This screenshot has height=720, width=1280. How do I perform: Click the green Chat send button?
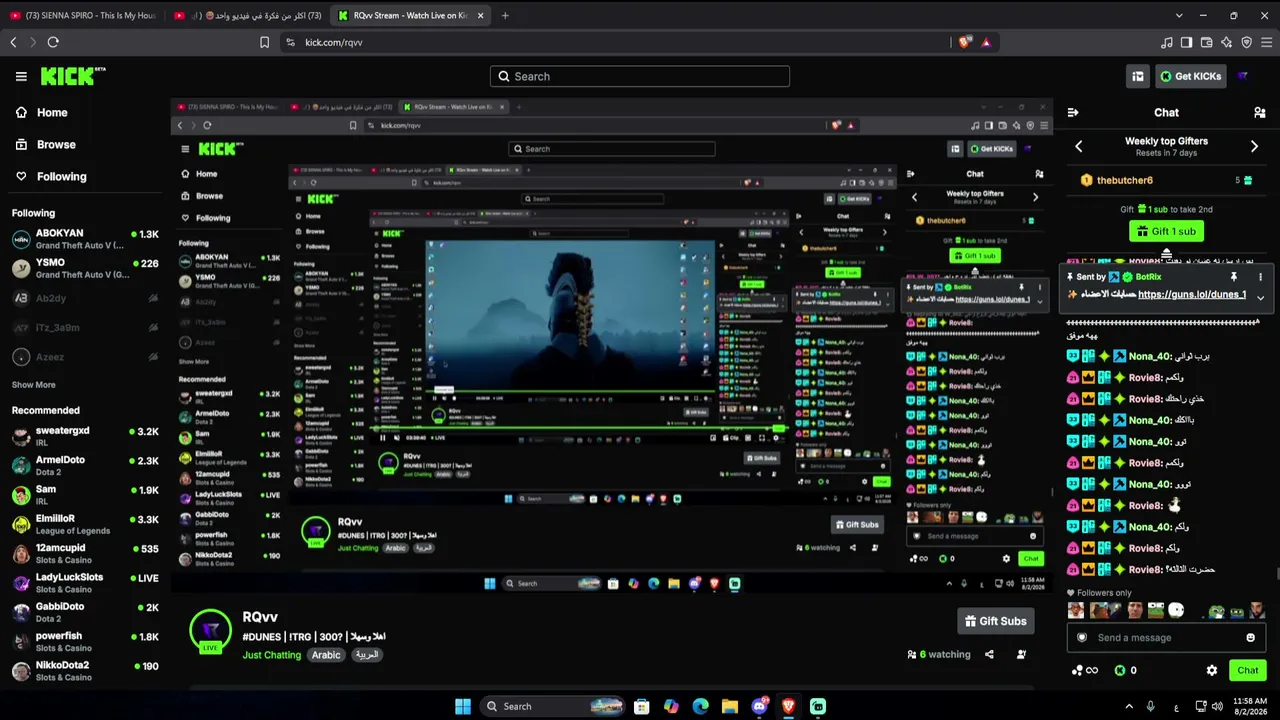click(x=1248, y=671)
